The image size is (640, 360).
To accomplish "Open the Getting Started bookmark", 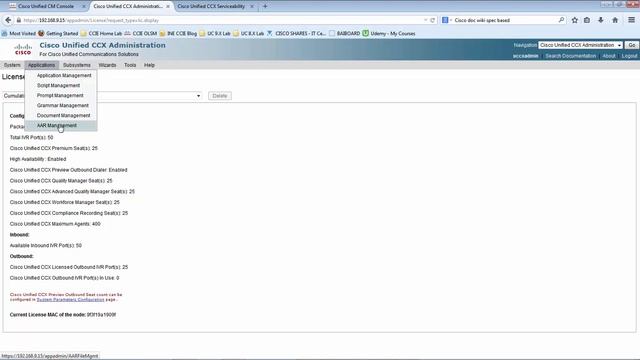I will 58,33.
